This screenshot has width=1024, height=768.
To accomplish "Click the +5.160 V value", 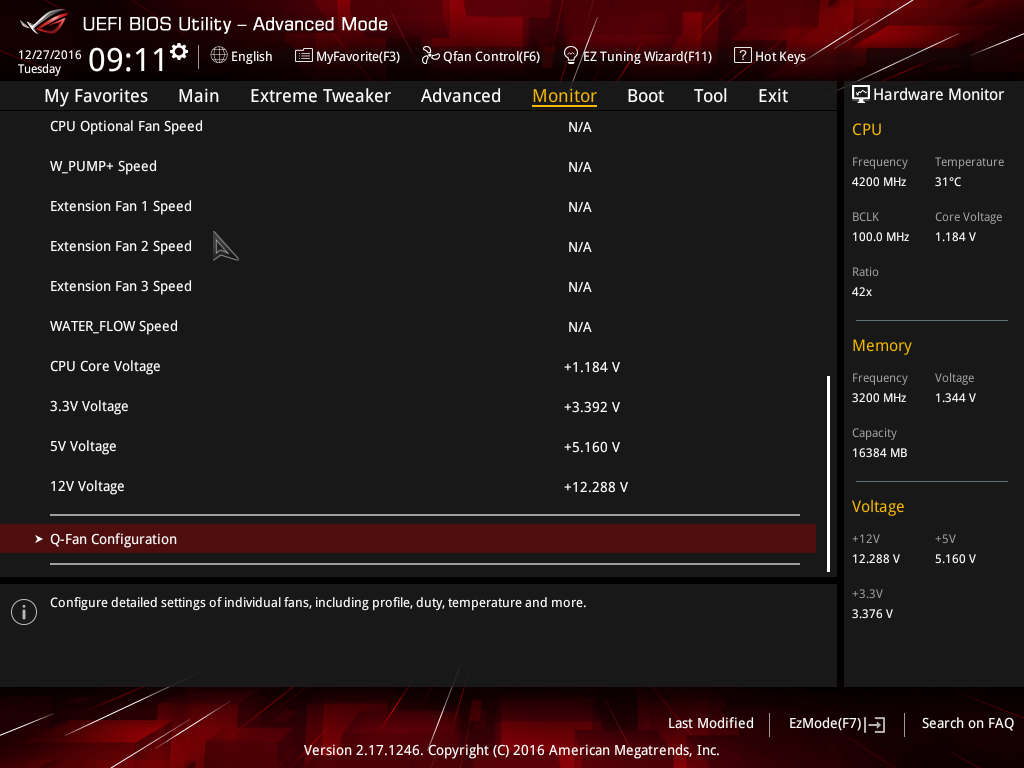I will (x=592, y=447).
